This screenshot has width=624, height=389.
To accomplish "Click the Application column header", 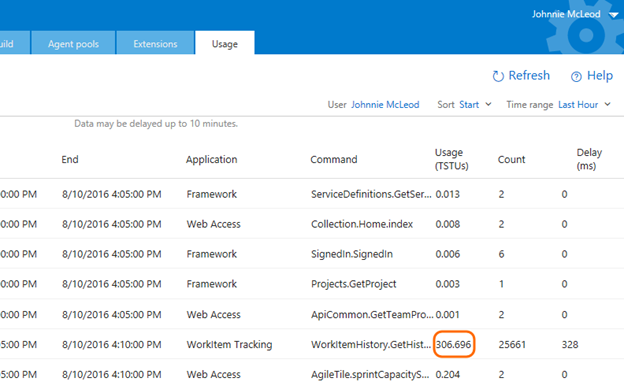I will coord(211,159).
